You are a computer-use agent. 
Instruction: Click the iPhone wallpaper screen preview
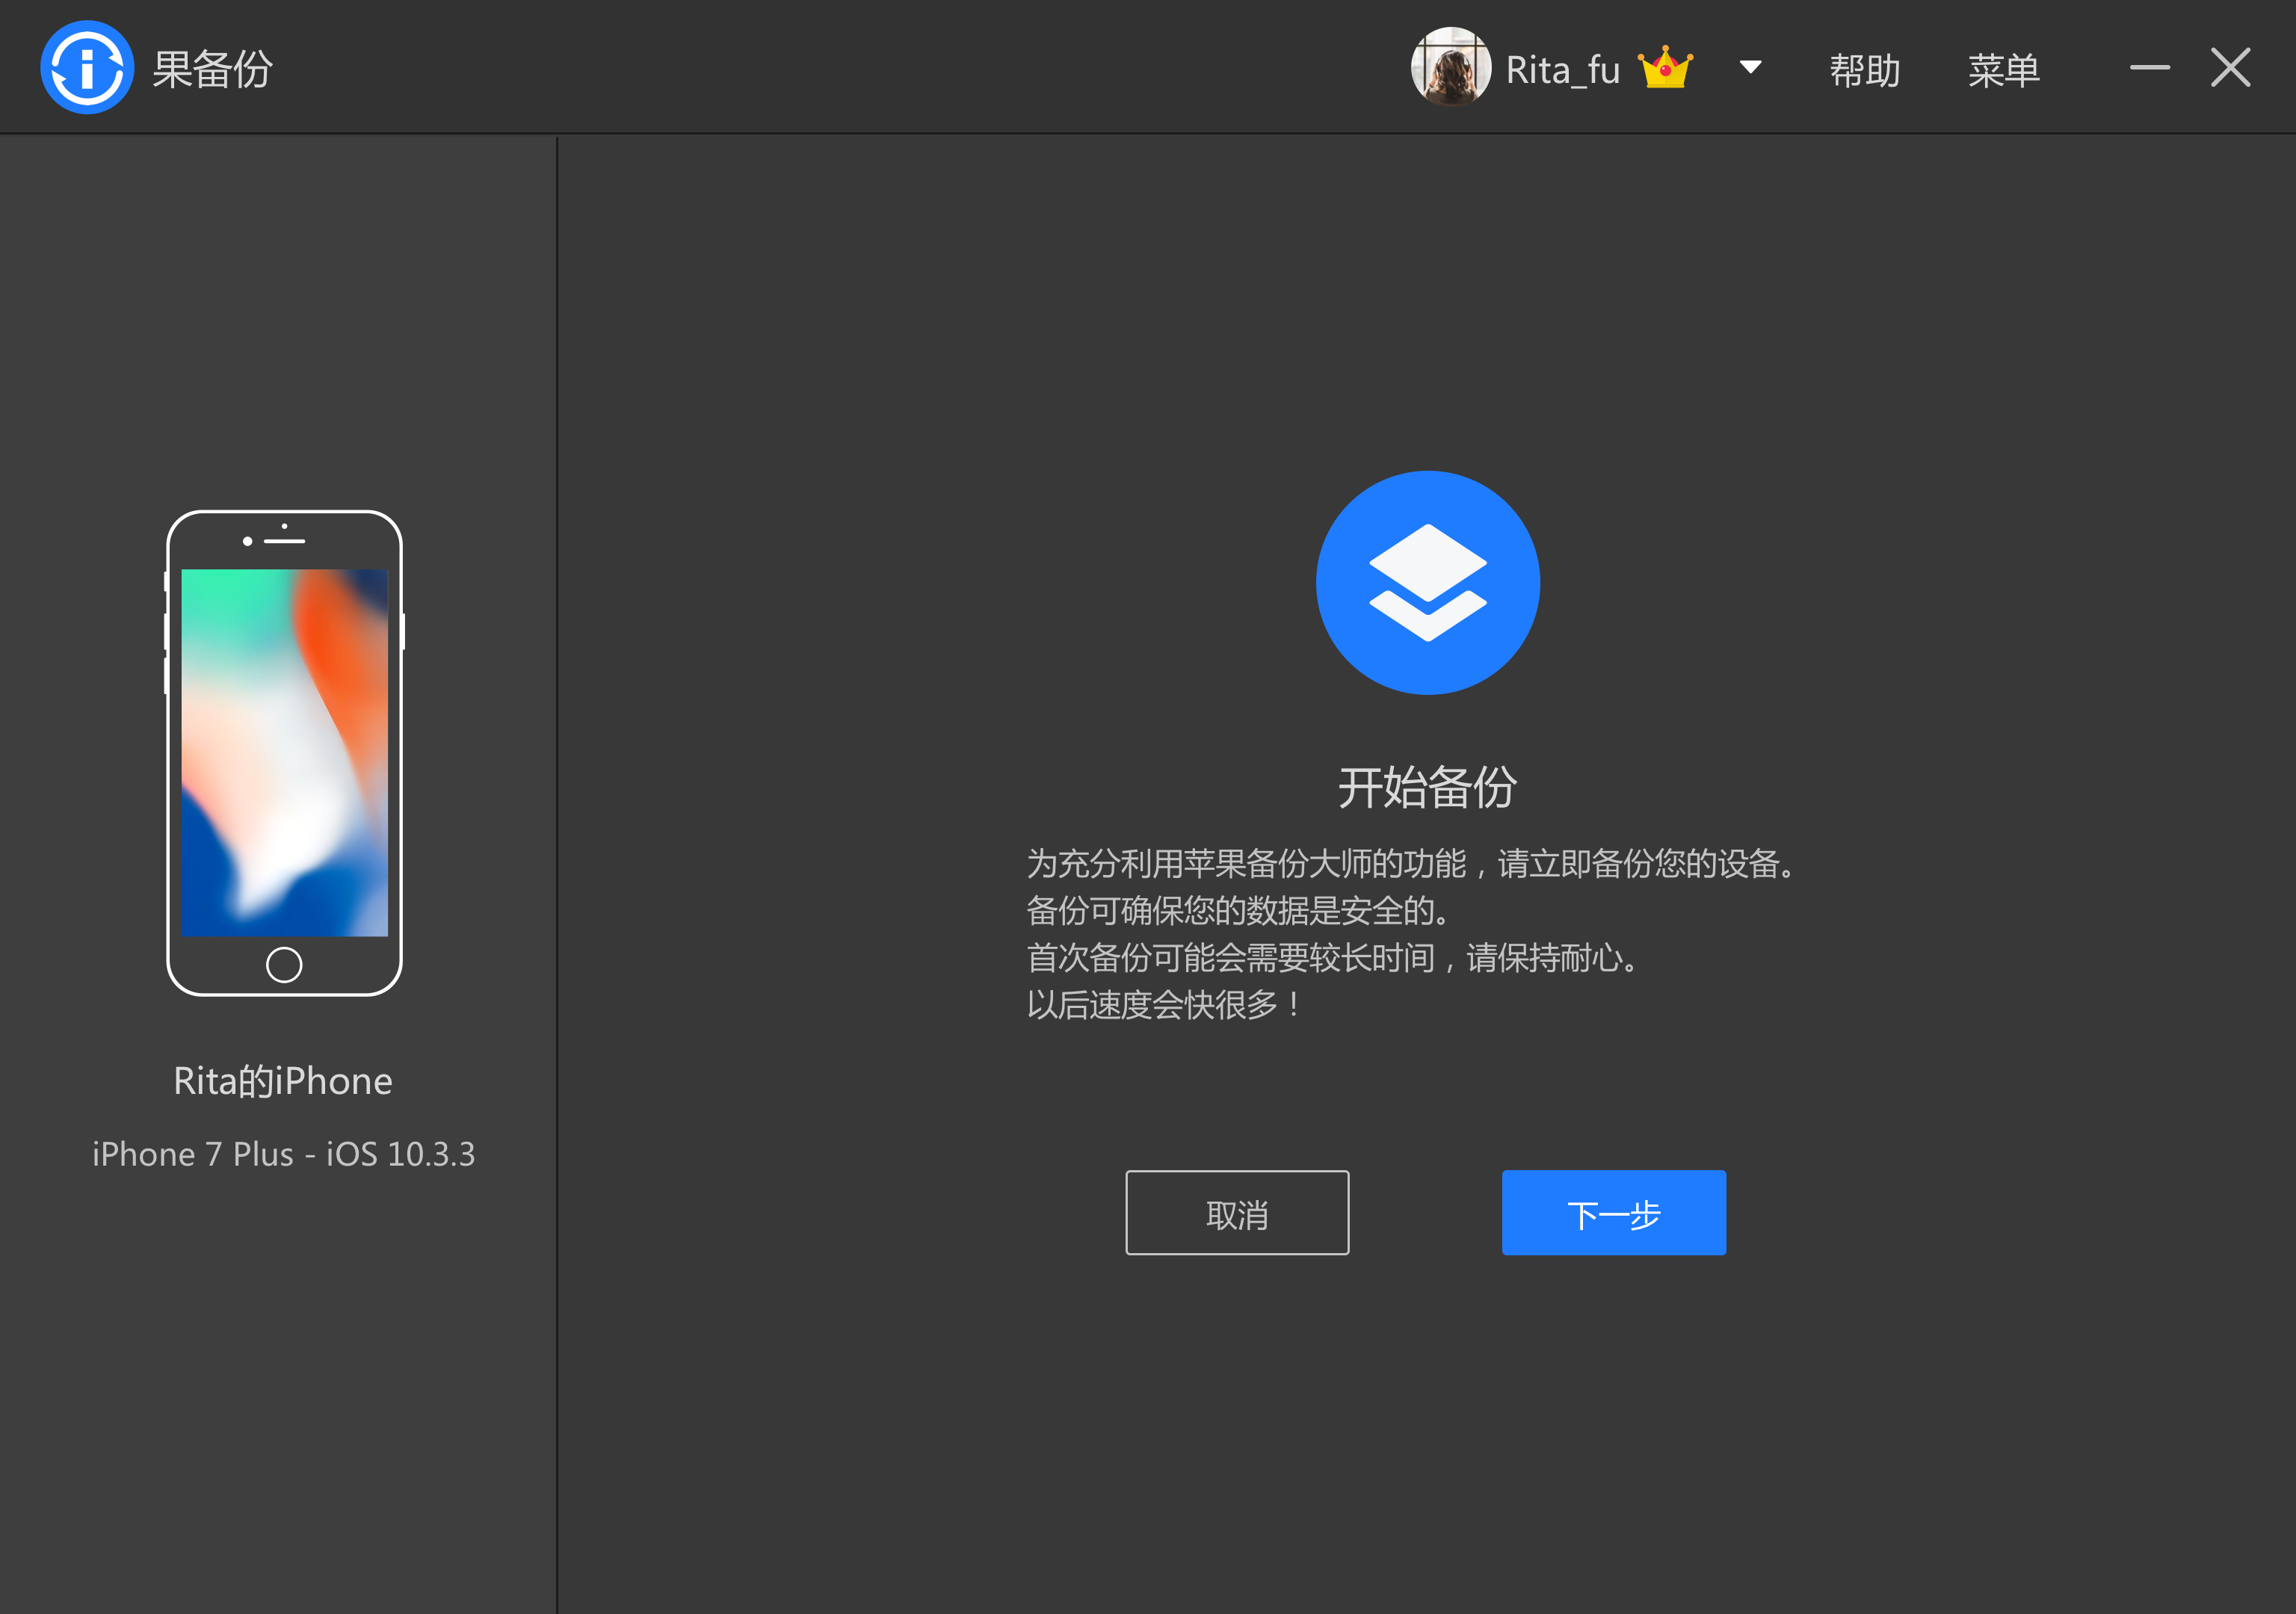284,753
